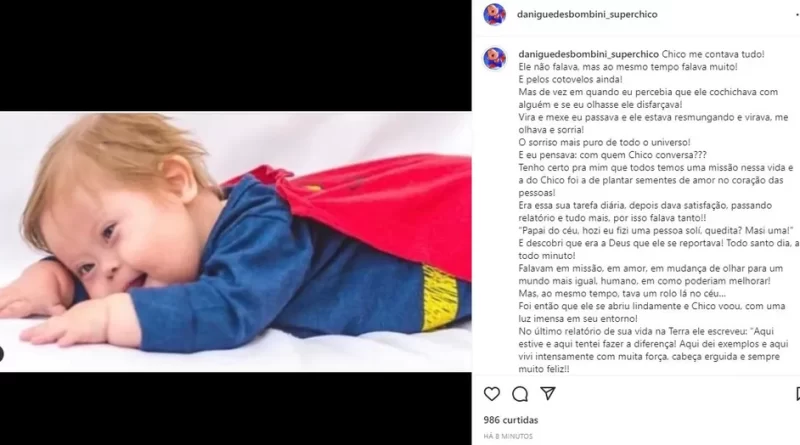The width and height of the screenshot is (800, 445).
Task: Open profile avatar in post header
Action: (x=494, y=14)
